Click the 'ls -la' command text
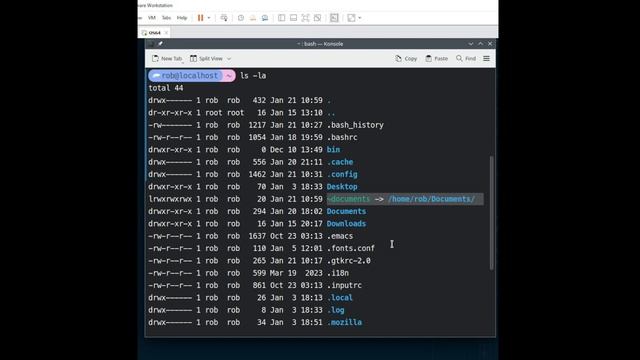Image resolution: width=640 pixels, height=360 pixels. pyautogui.click(x=253, y=76)
